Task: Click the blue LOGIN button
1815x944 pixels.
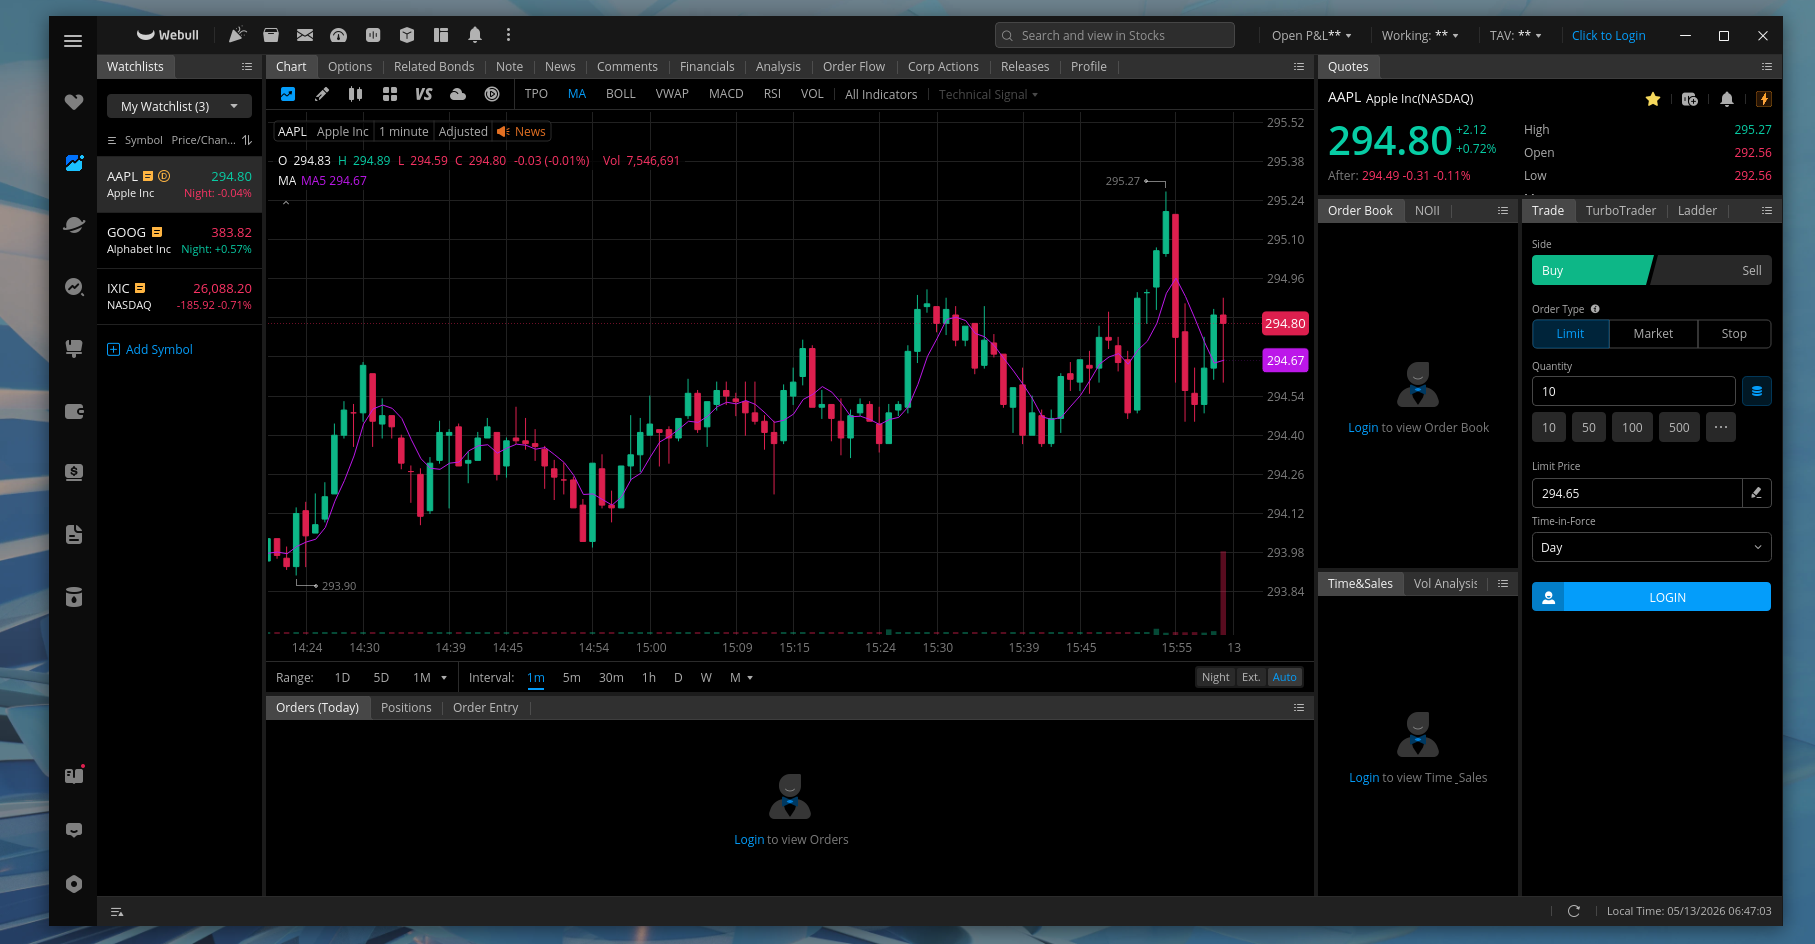Action: [1651, 597]
